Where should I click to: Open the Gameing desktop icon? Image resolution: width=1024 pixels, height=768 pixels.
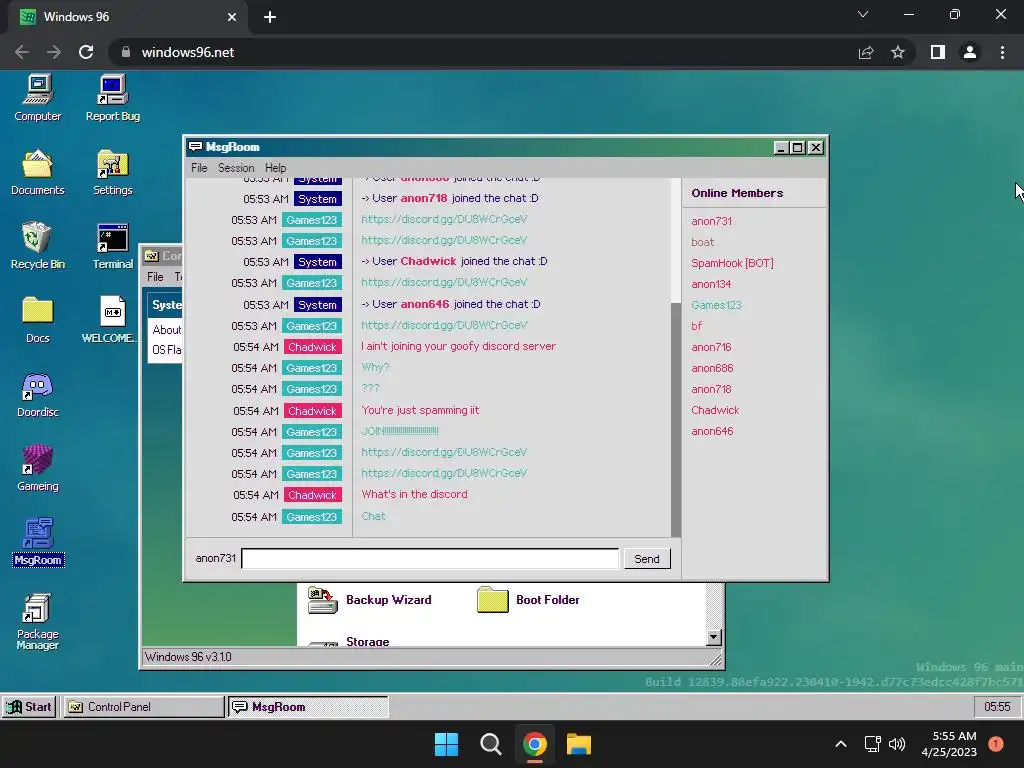[x=37, y=468]
